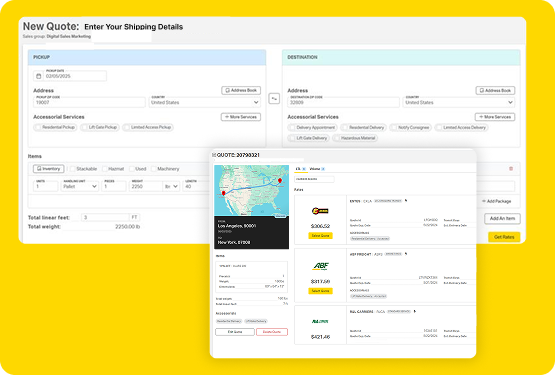Swap pickup and destination addresses icon
Image resolution: width=555 pixels, height=377 pixels.
tap(274, 98)
